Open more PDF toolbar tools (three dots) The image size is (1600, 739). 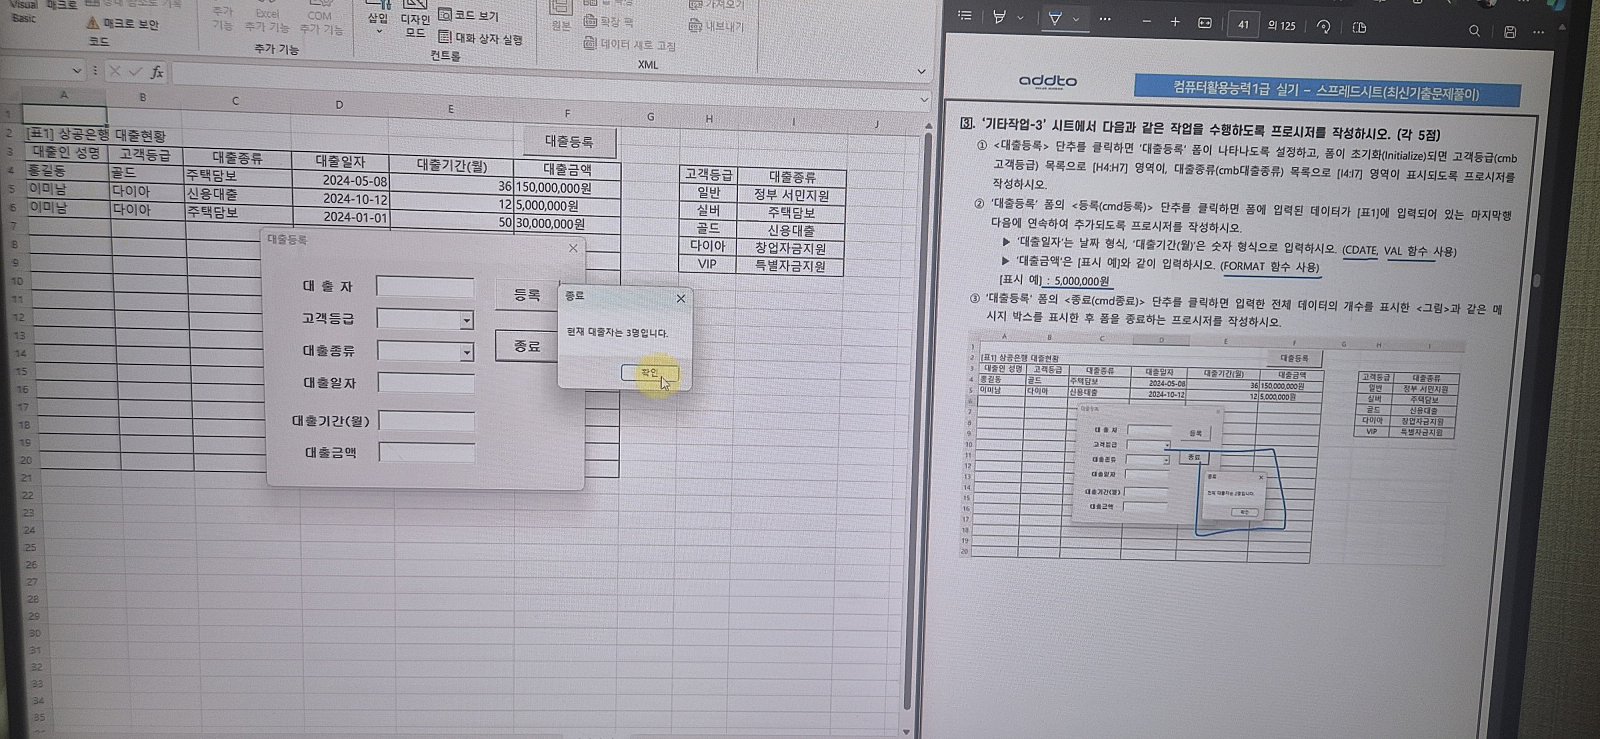coord(1105,19)
